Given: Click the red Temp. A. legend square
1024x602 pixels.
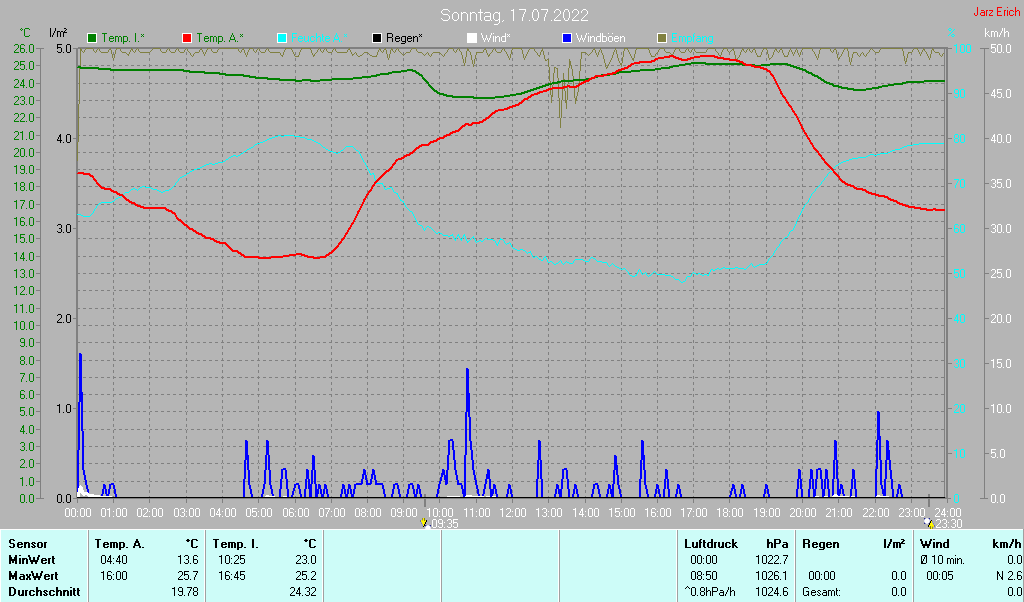Looking at the screenshot, I should pos(187,39).
